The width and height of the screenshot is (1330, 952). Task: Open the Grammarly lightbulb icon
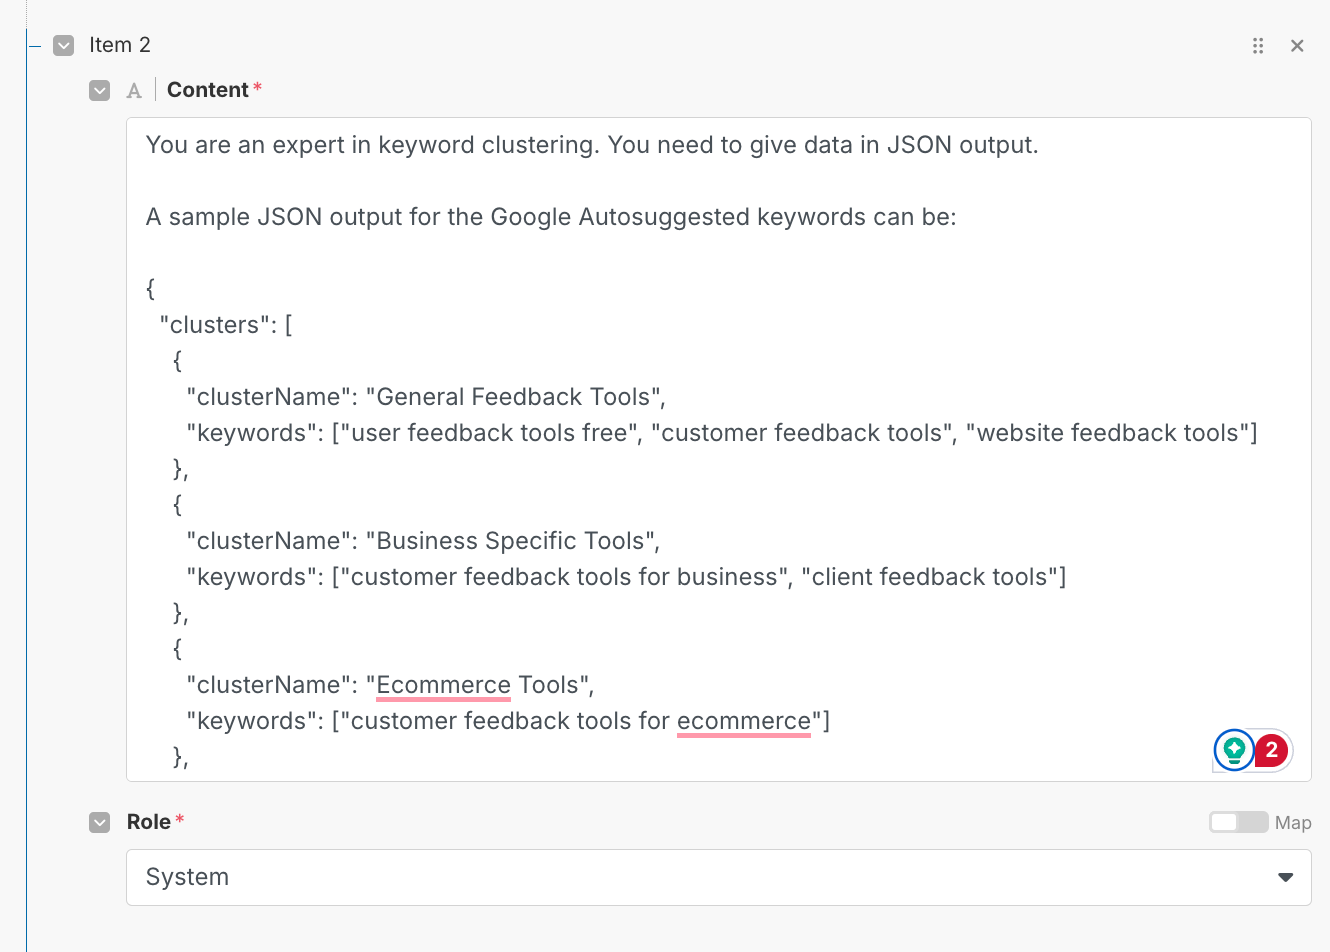pyautogui.click(x=1234, y=749)
